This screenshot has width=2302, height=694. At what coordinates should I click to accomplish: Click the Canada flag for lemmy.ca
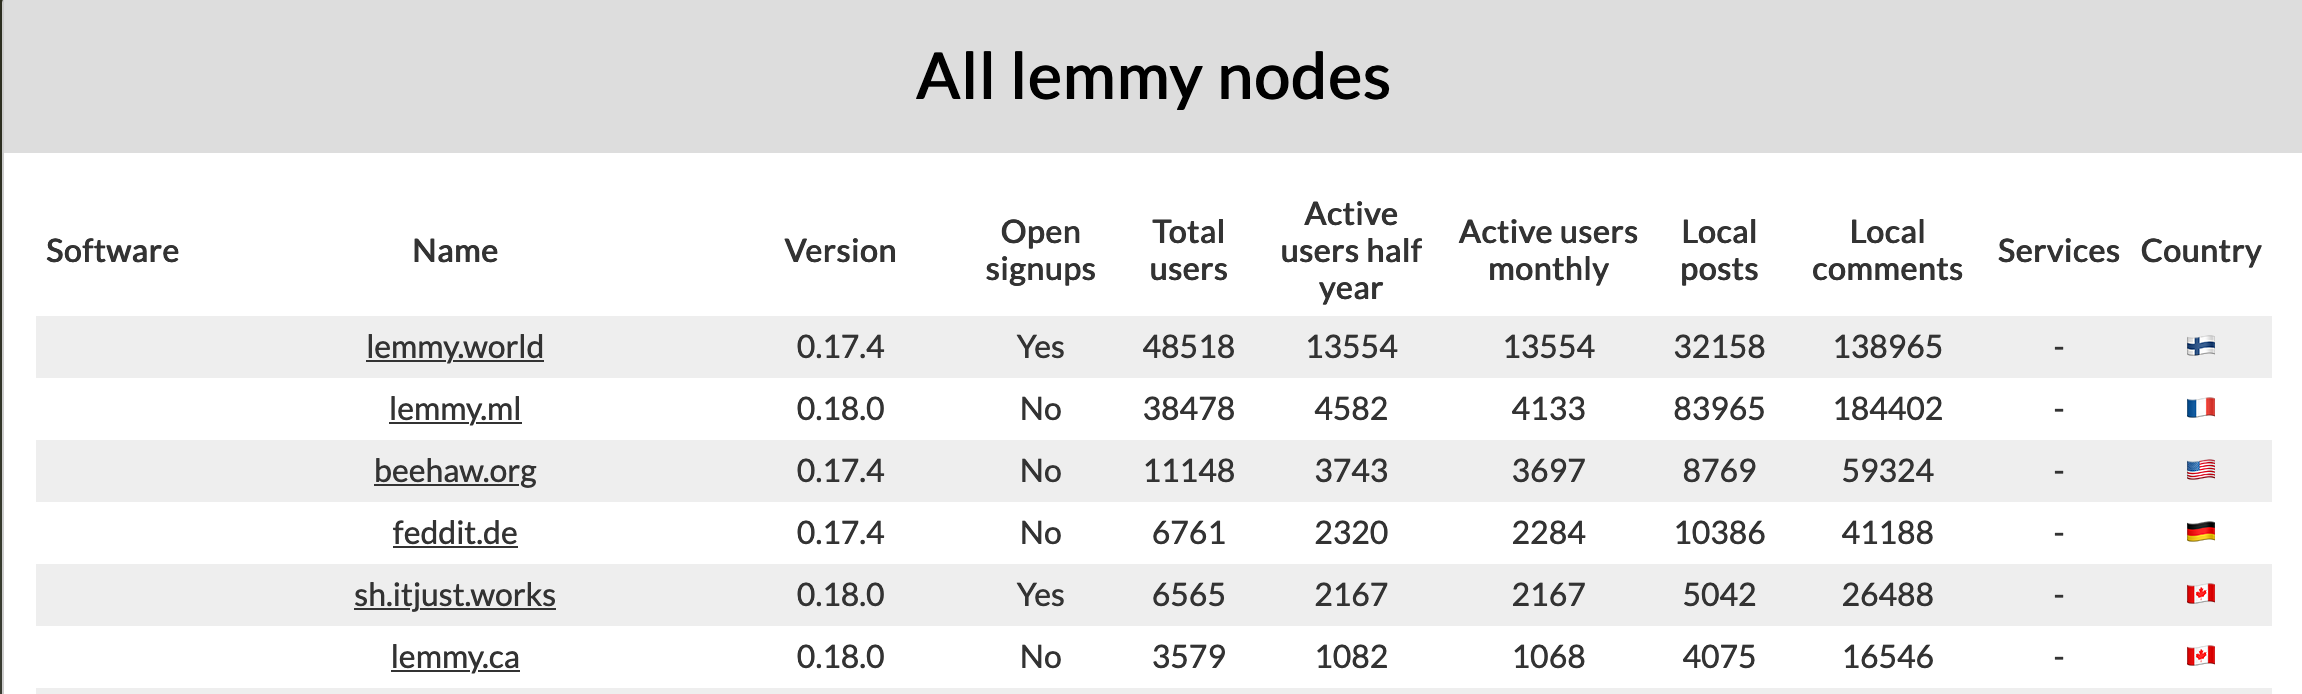(x=2200, y=656)
